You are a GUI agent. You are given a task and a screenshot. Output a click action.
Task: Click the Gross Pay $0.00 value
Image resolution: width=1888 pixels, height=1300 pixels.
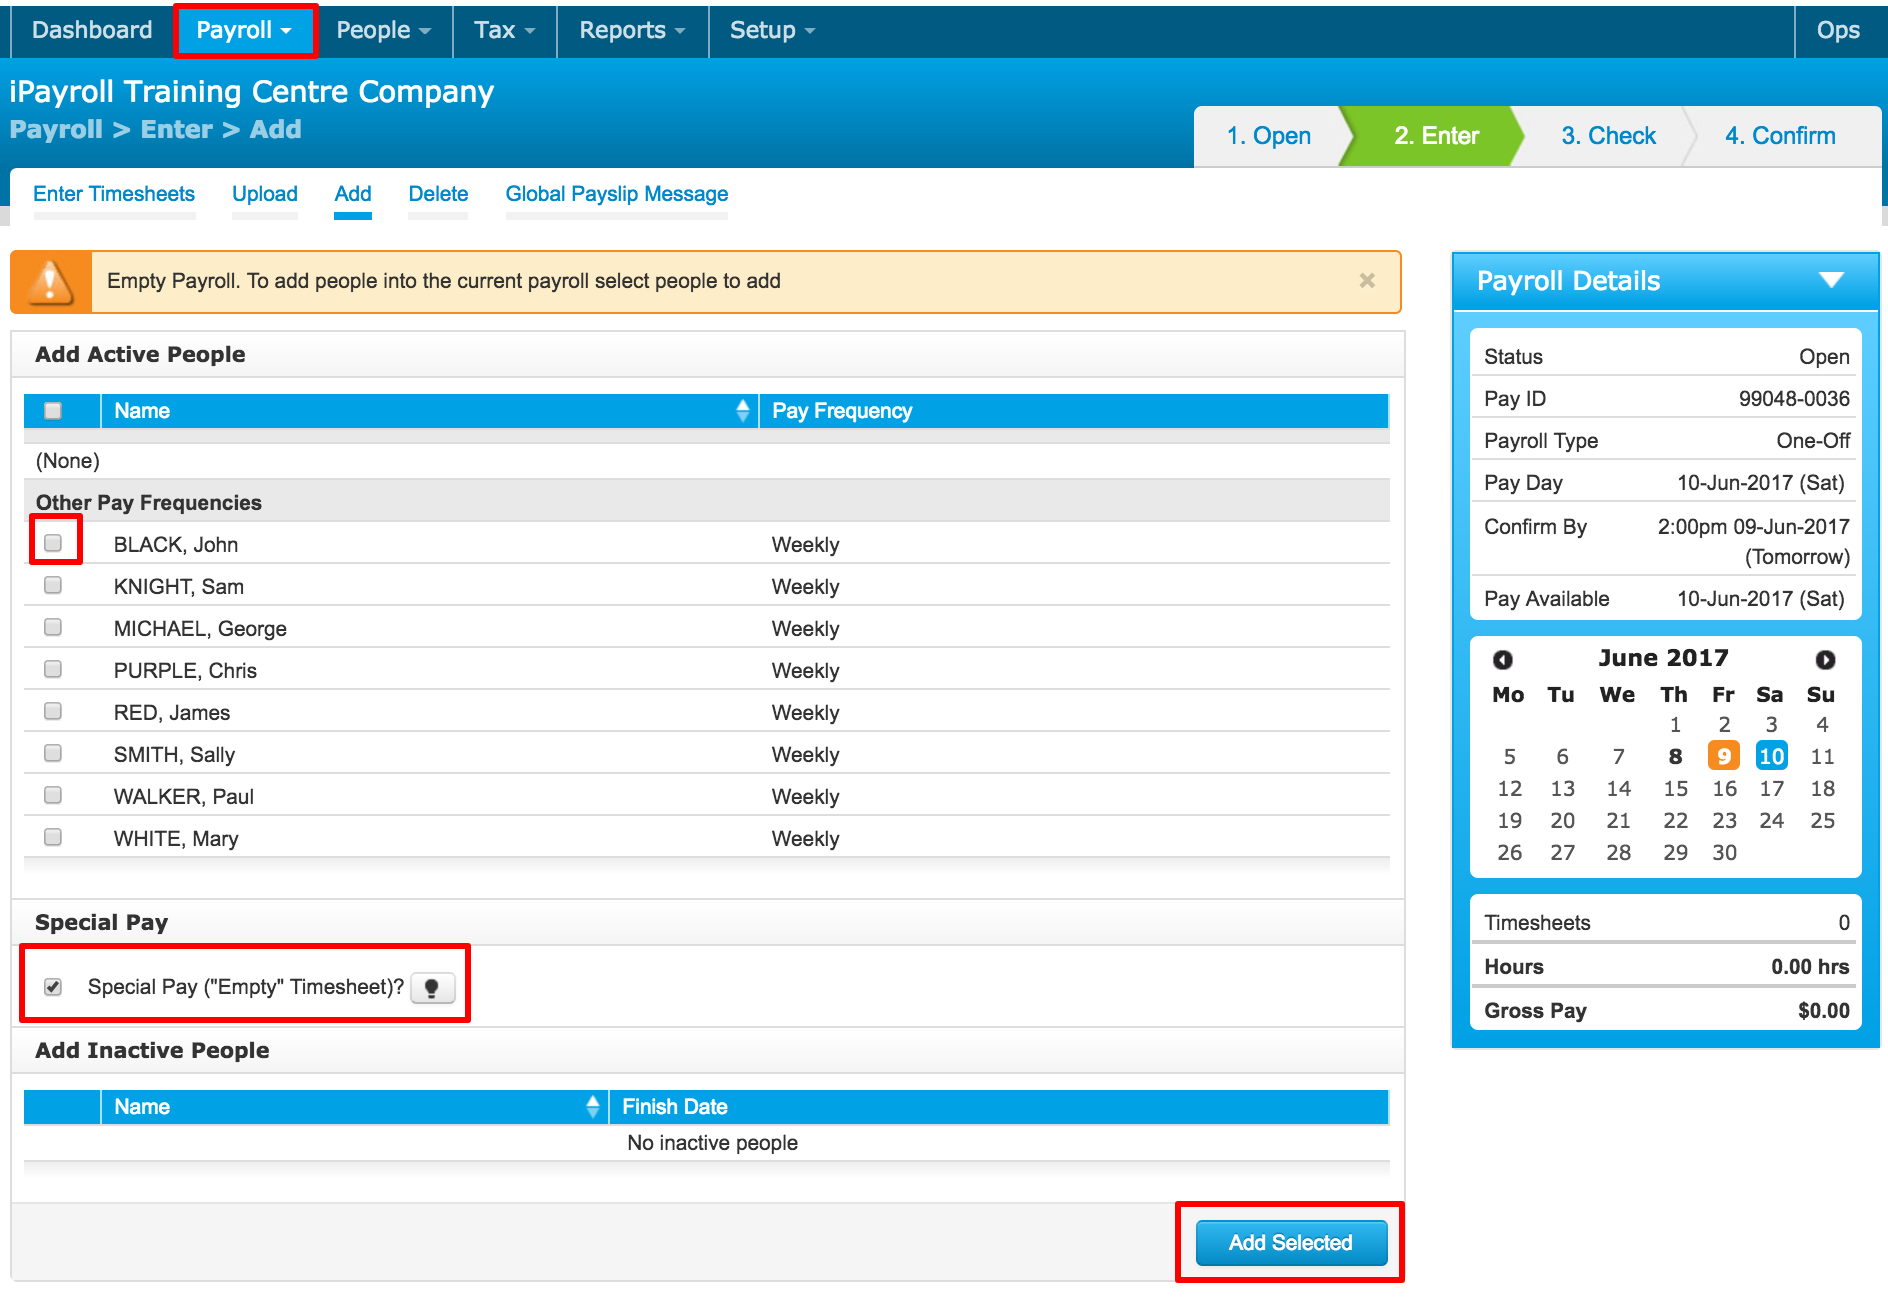click(1823, 1011)
